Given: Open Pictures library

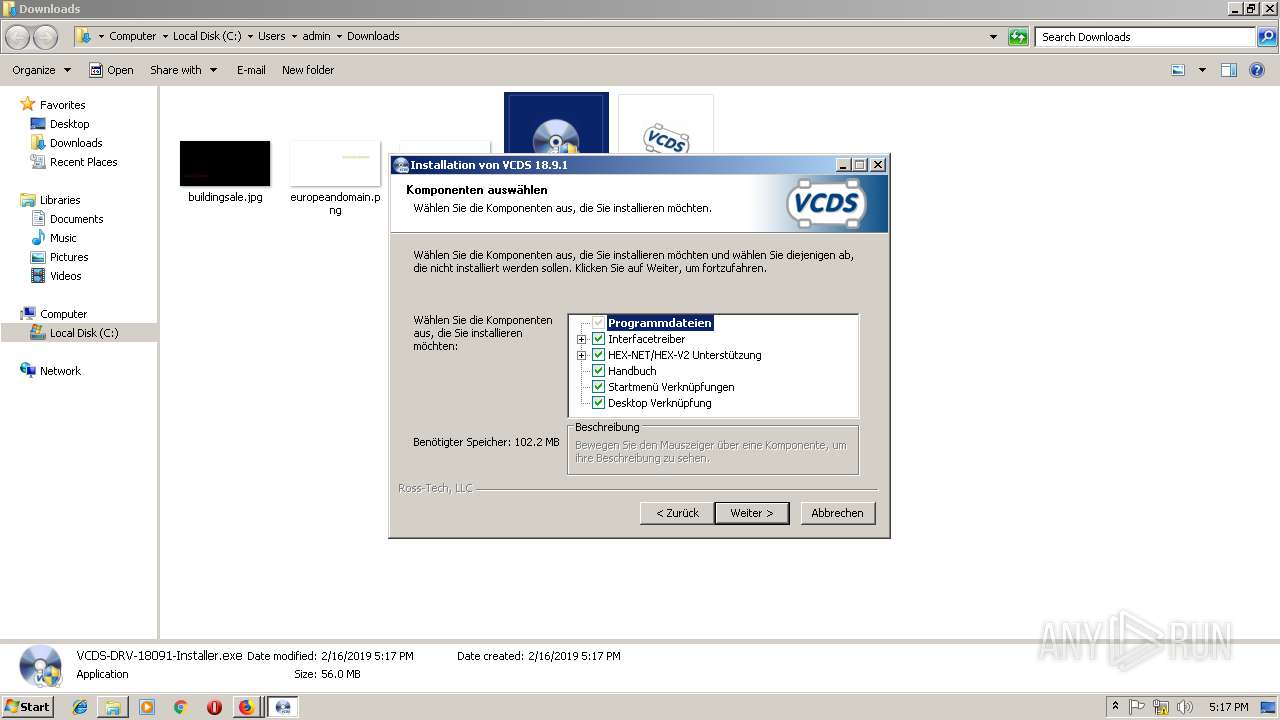Looking at the screenshot, I should pyautogui.click(x=69, y=257).
